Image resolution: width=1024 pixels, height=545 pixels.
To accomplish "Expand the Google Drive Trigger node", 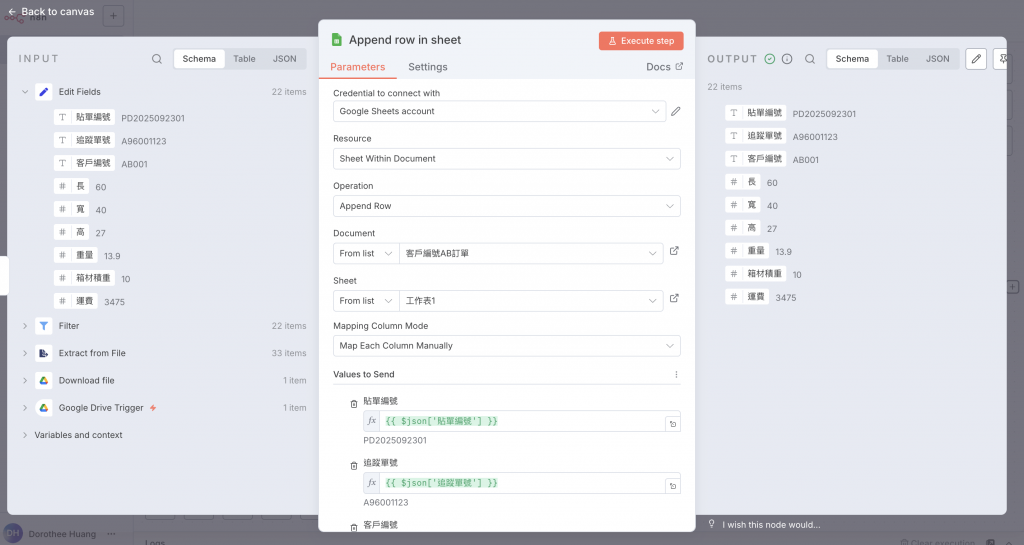I will point(25,408).
